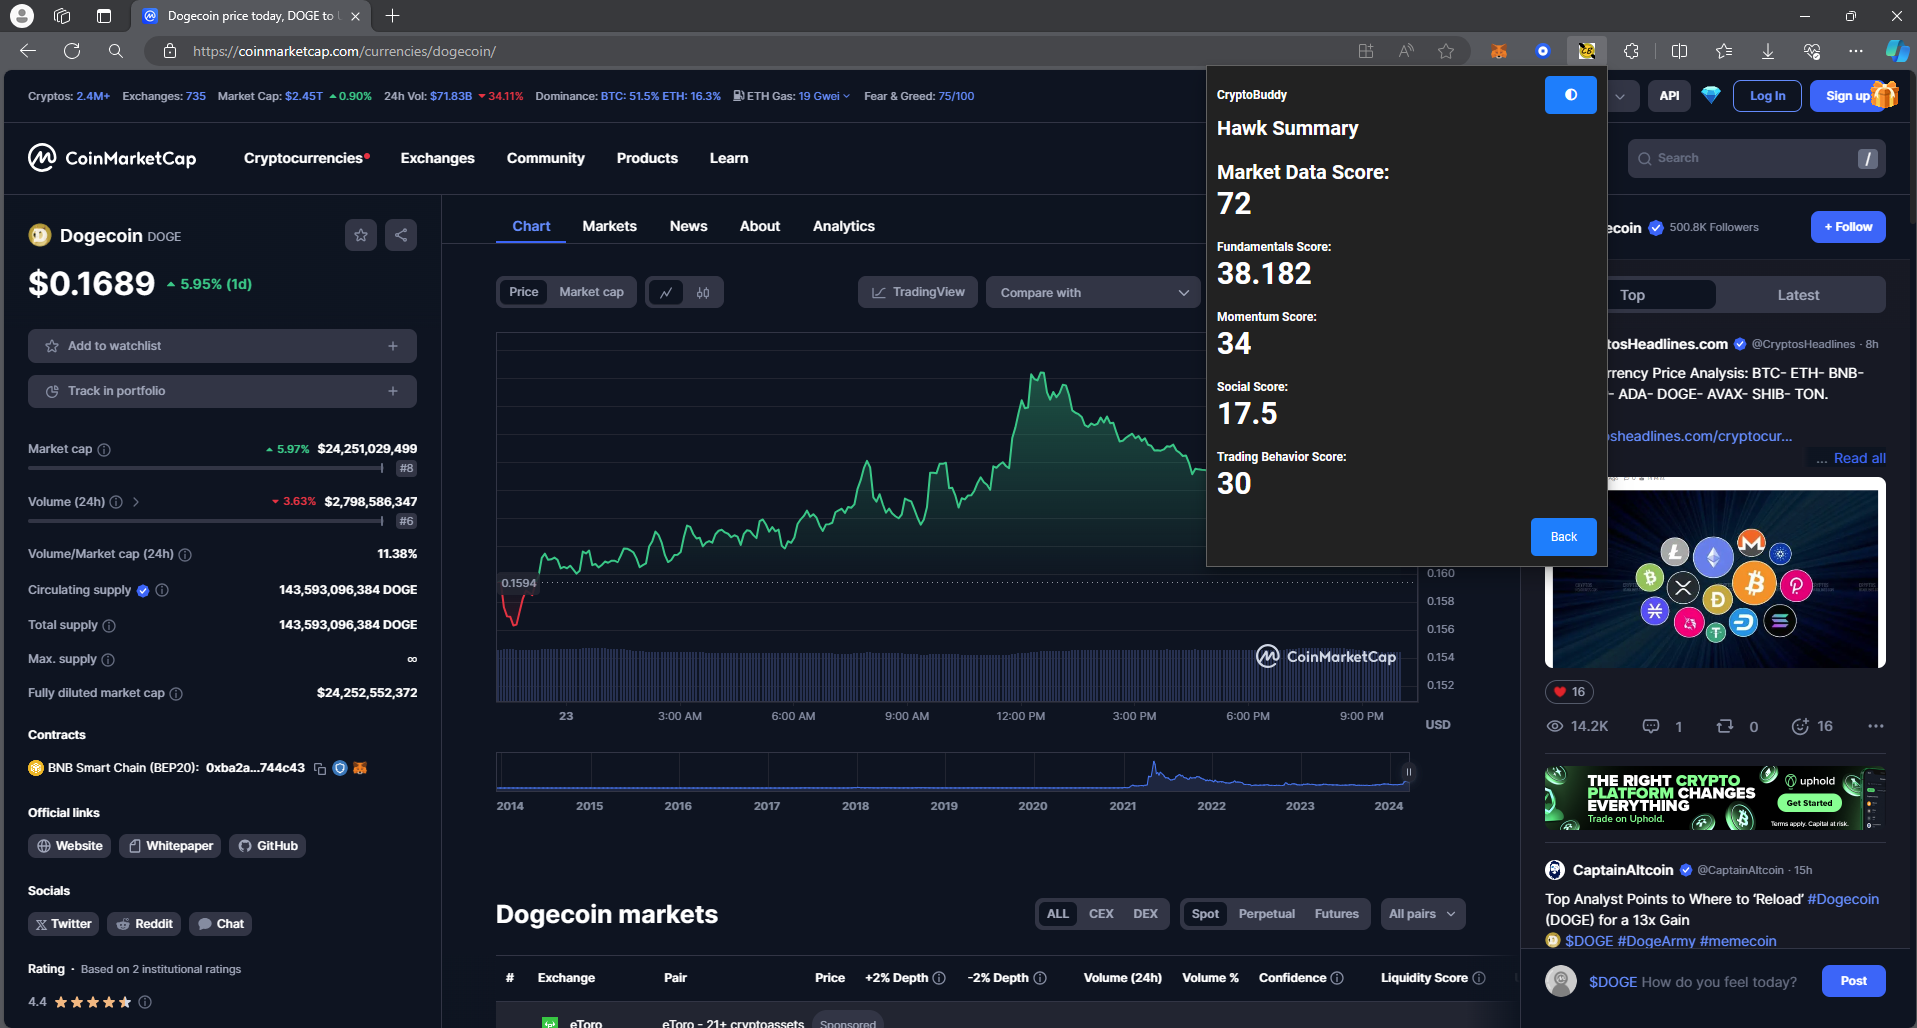Click CoinMarketCap logo
Image resolution: width=1917 pixels, height=1028 pixels.
112,158
